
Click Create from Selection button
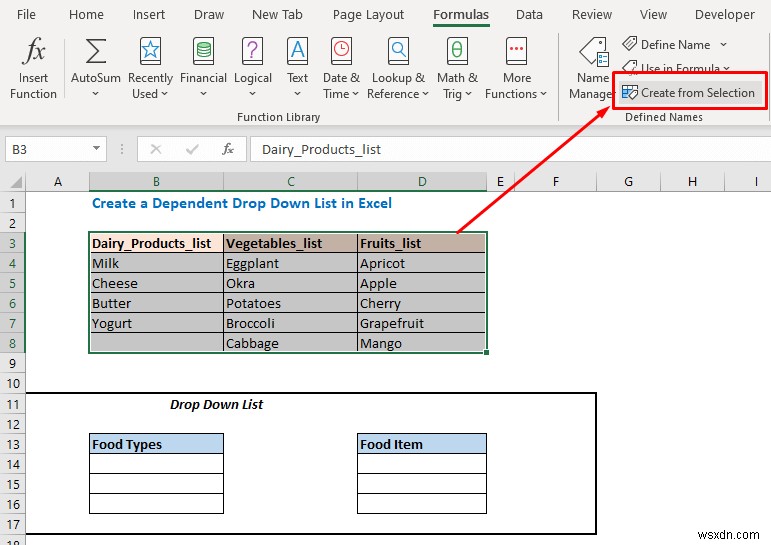click(688, 93)
